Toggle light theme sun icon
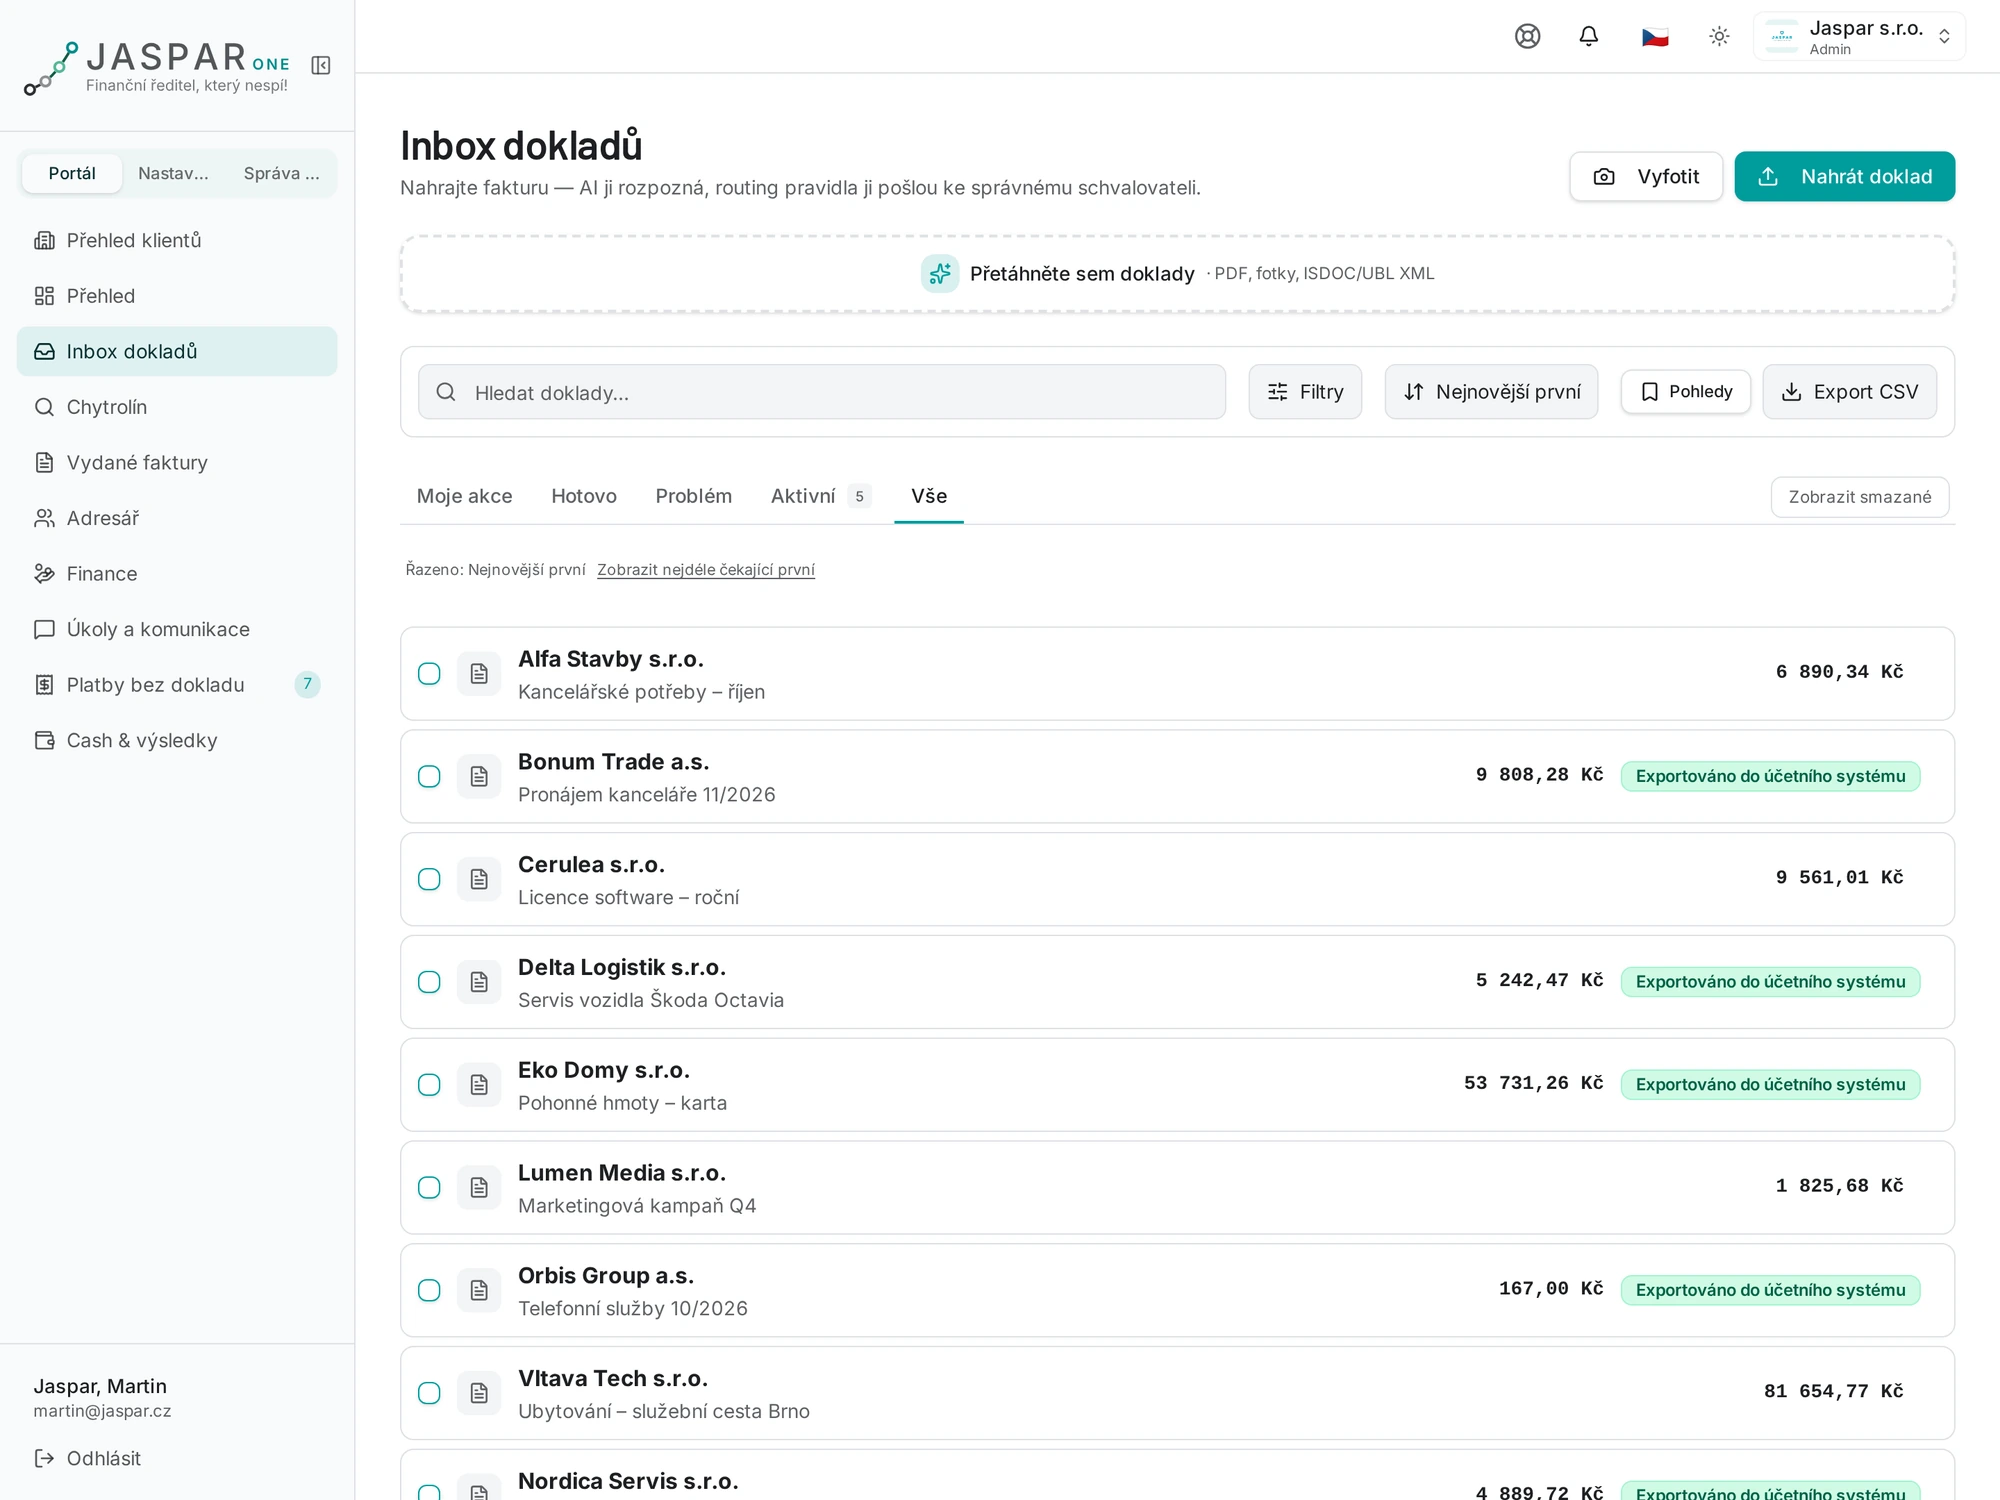The height and width of the screenshot is (1500, 2000). coord(1719,37)
